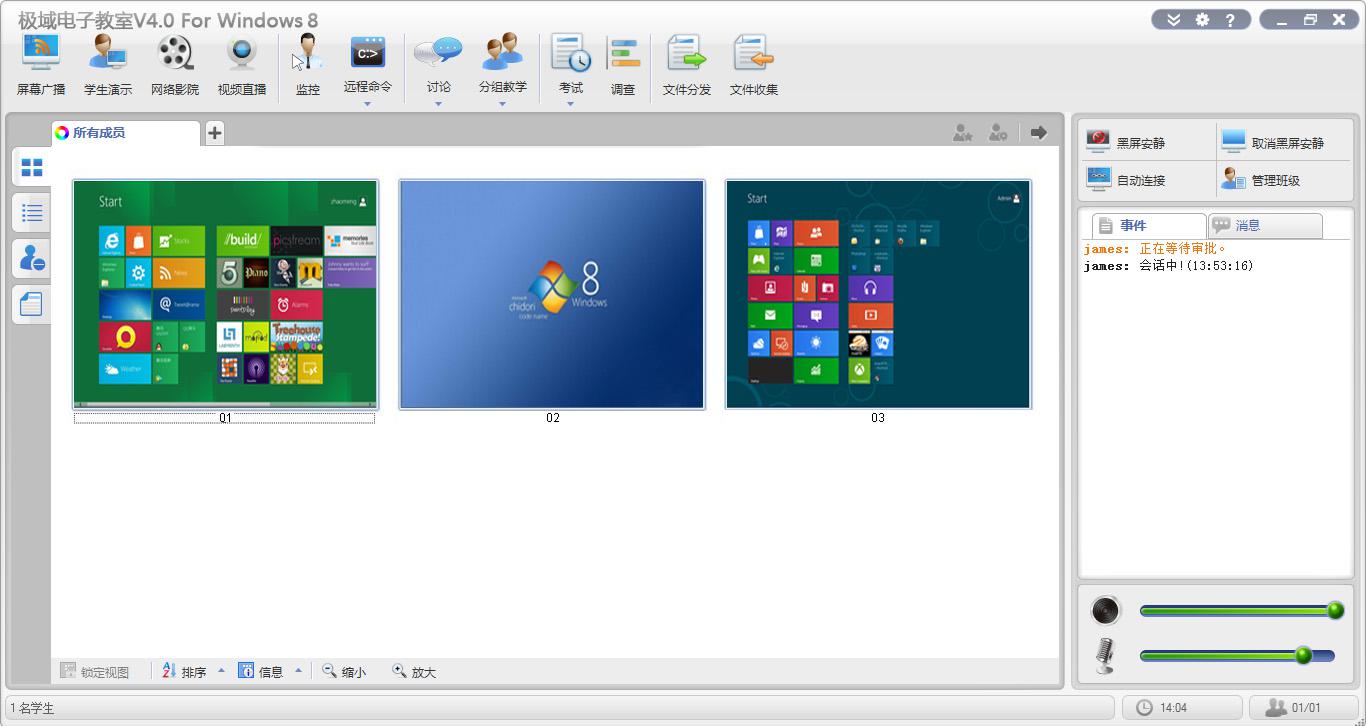Launch 网络影院 network cinema
The image size is (1366, 726).
[x=175, y=65]
